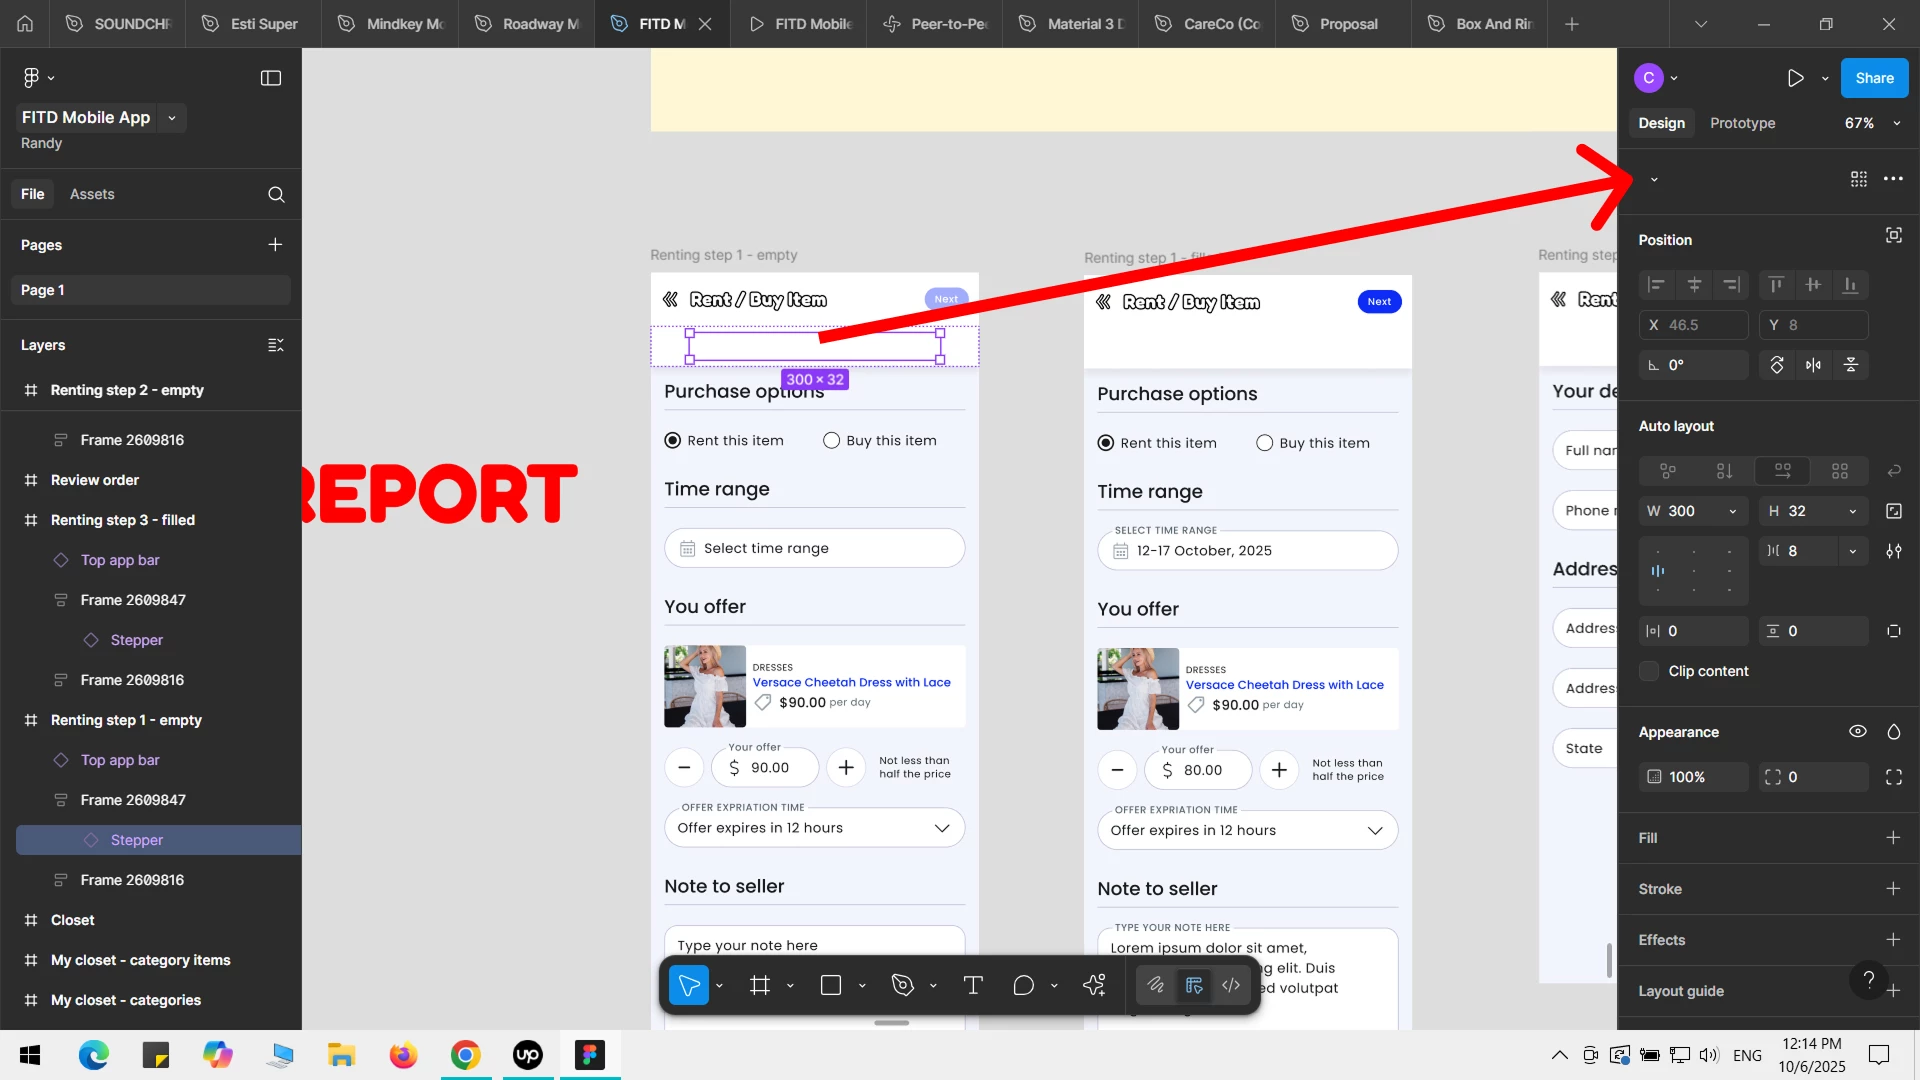Toggle the left sidebar panel icon
Image resolution: width=1920 pixels, height=1080 pixels.
point(271,78)
